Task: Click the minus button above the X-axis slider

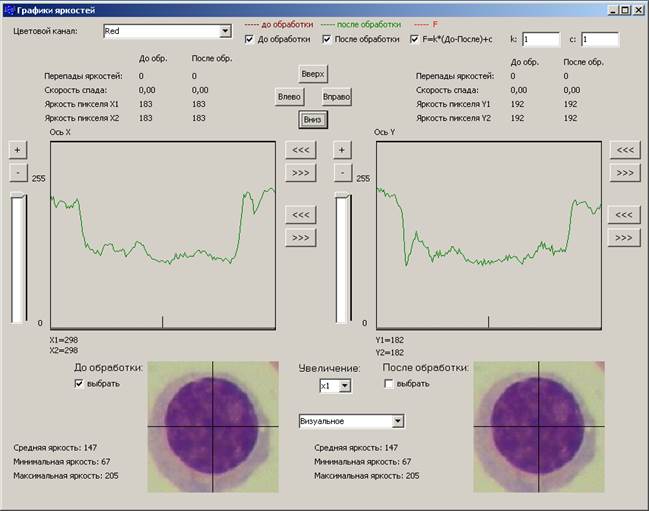Action: (18, 172)
